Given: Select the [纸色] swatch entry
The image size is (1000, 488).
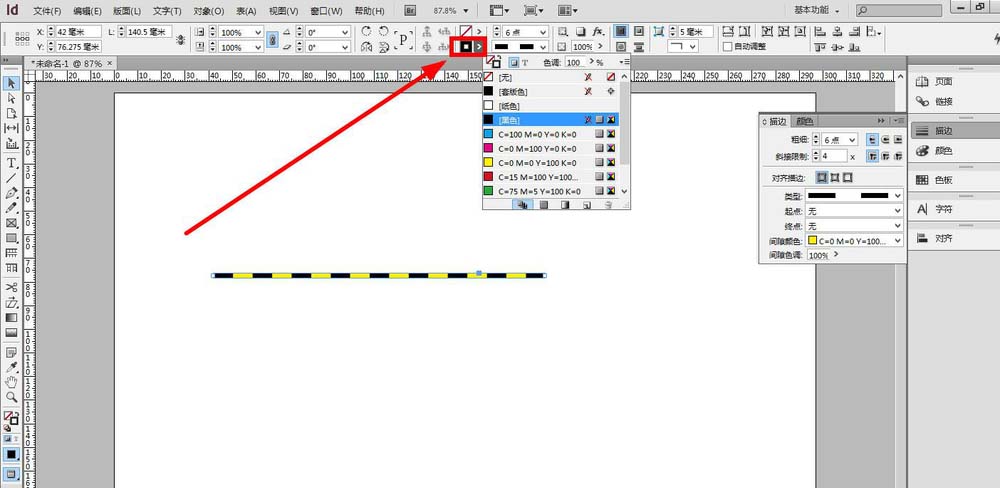Looking at the screenshot, I should tap(512, 105).
